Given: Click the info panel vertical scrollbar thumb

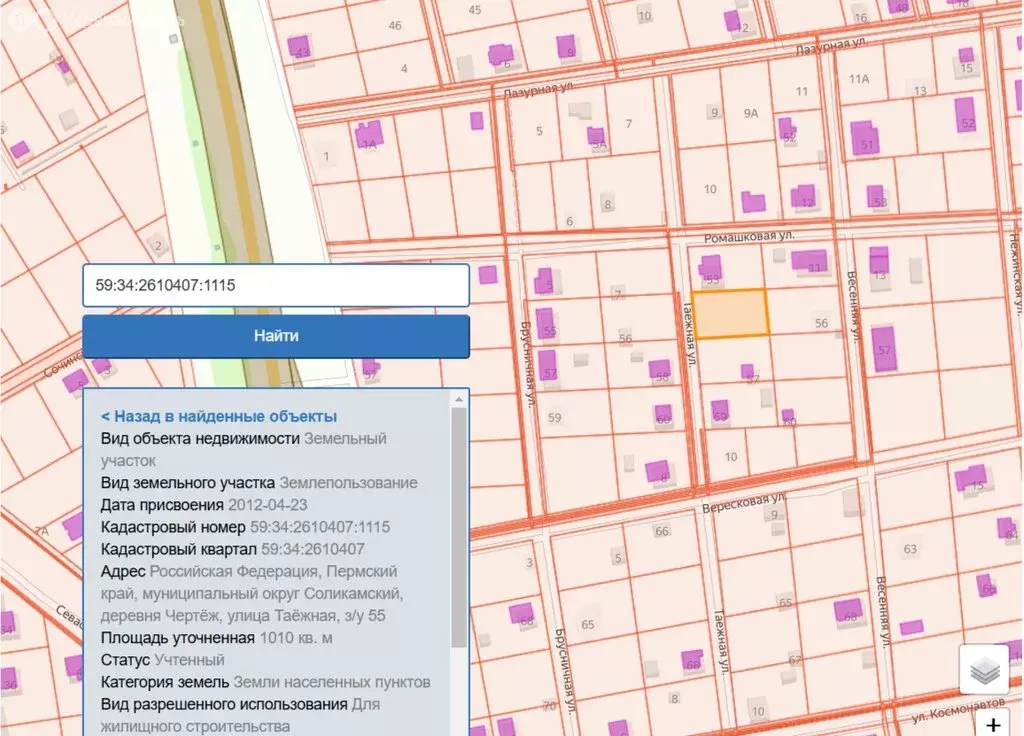Looking at the screenshot, I should [x=459, y=528].
